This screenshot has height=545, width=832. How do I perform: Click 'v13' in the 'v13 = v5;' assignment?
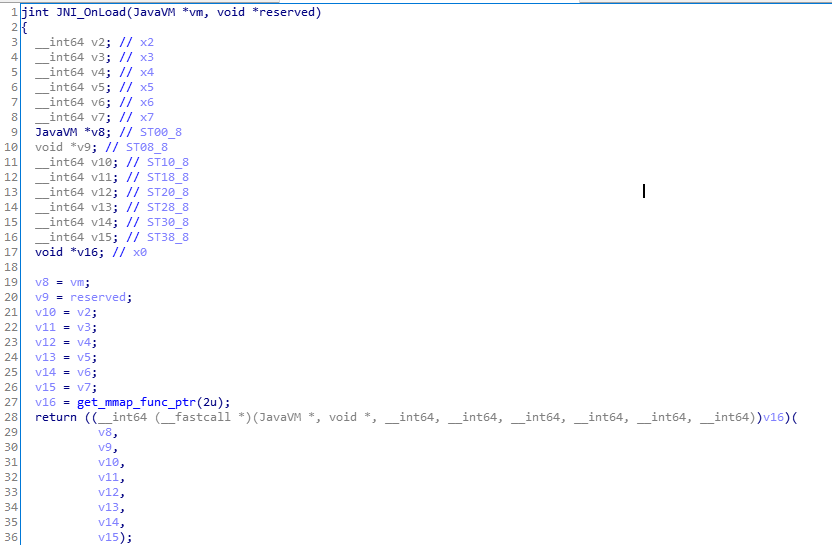(x=46, y=357)
